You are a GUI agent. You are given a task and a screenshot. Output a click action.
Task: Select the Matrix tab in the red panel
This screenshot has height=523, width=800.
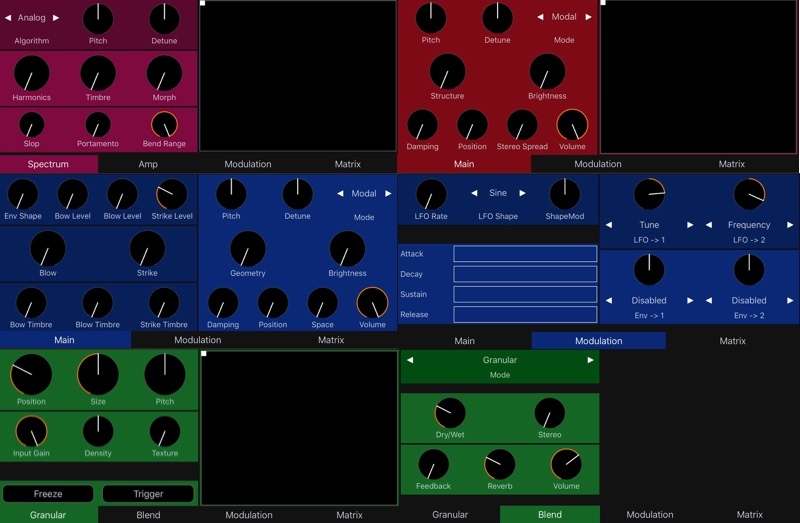732,164
